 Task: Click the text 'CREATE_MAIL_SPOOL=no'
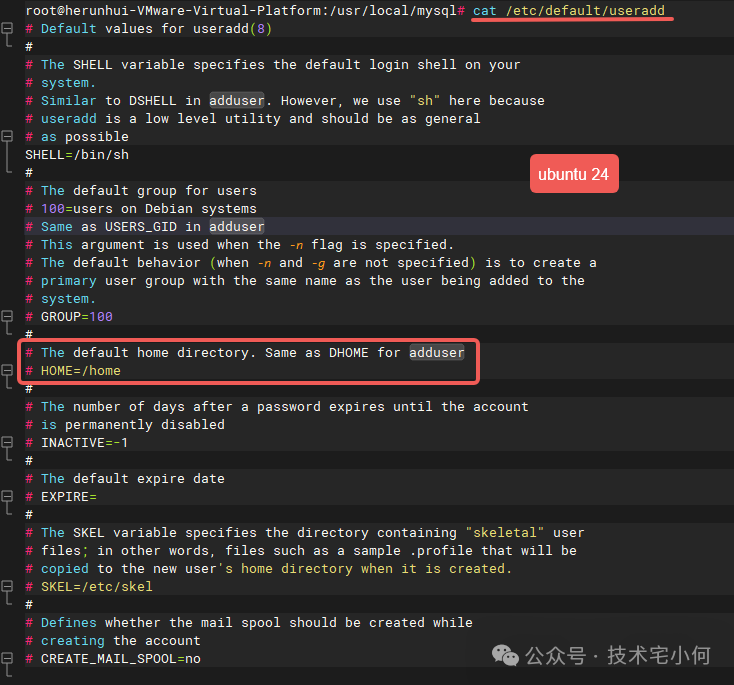pyautogui.click(x=121, y=659)
